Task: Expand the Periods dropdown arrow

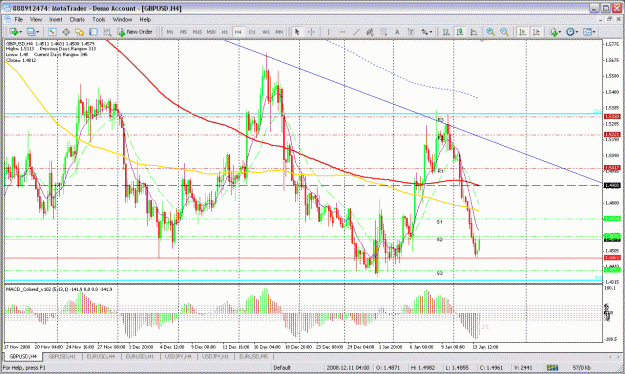Action: (577, 32)
